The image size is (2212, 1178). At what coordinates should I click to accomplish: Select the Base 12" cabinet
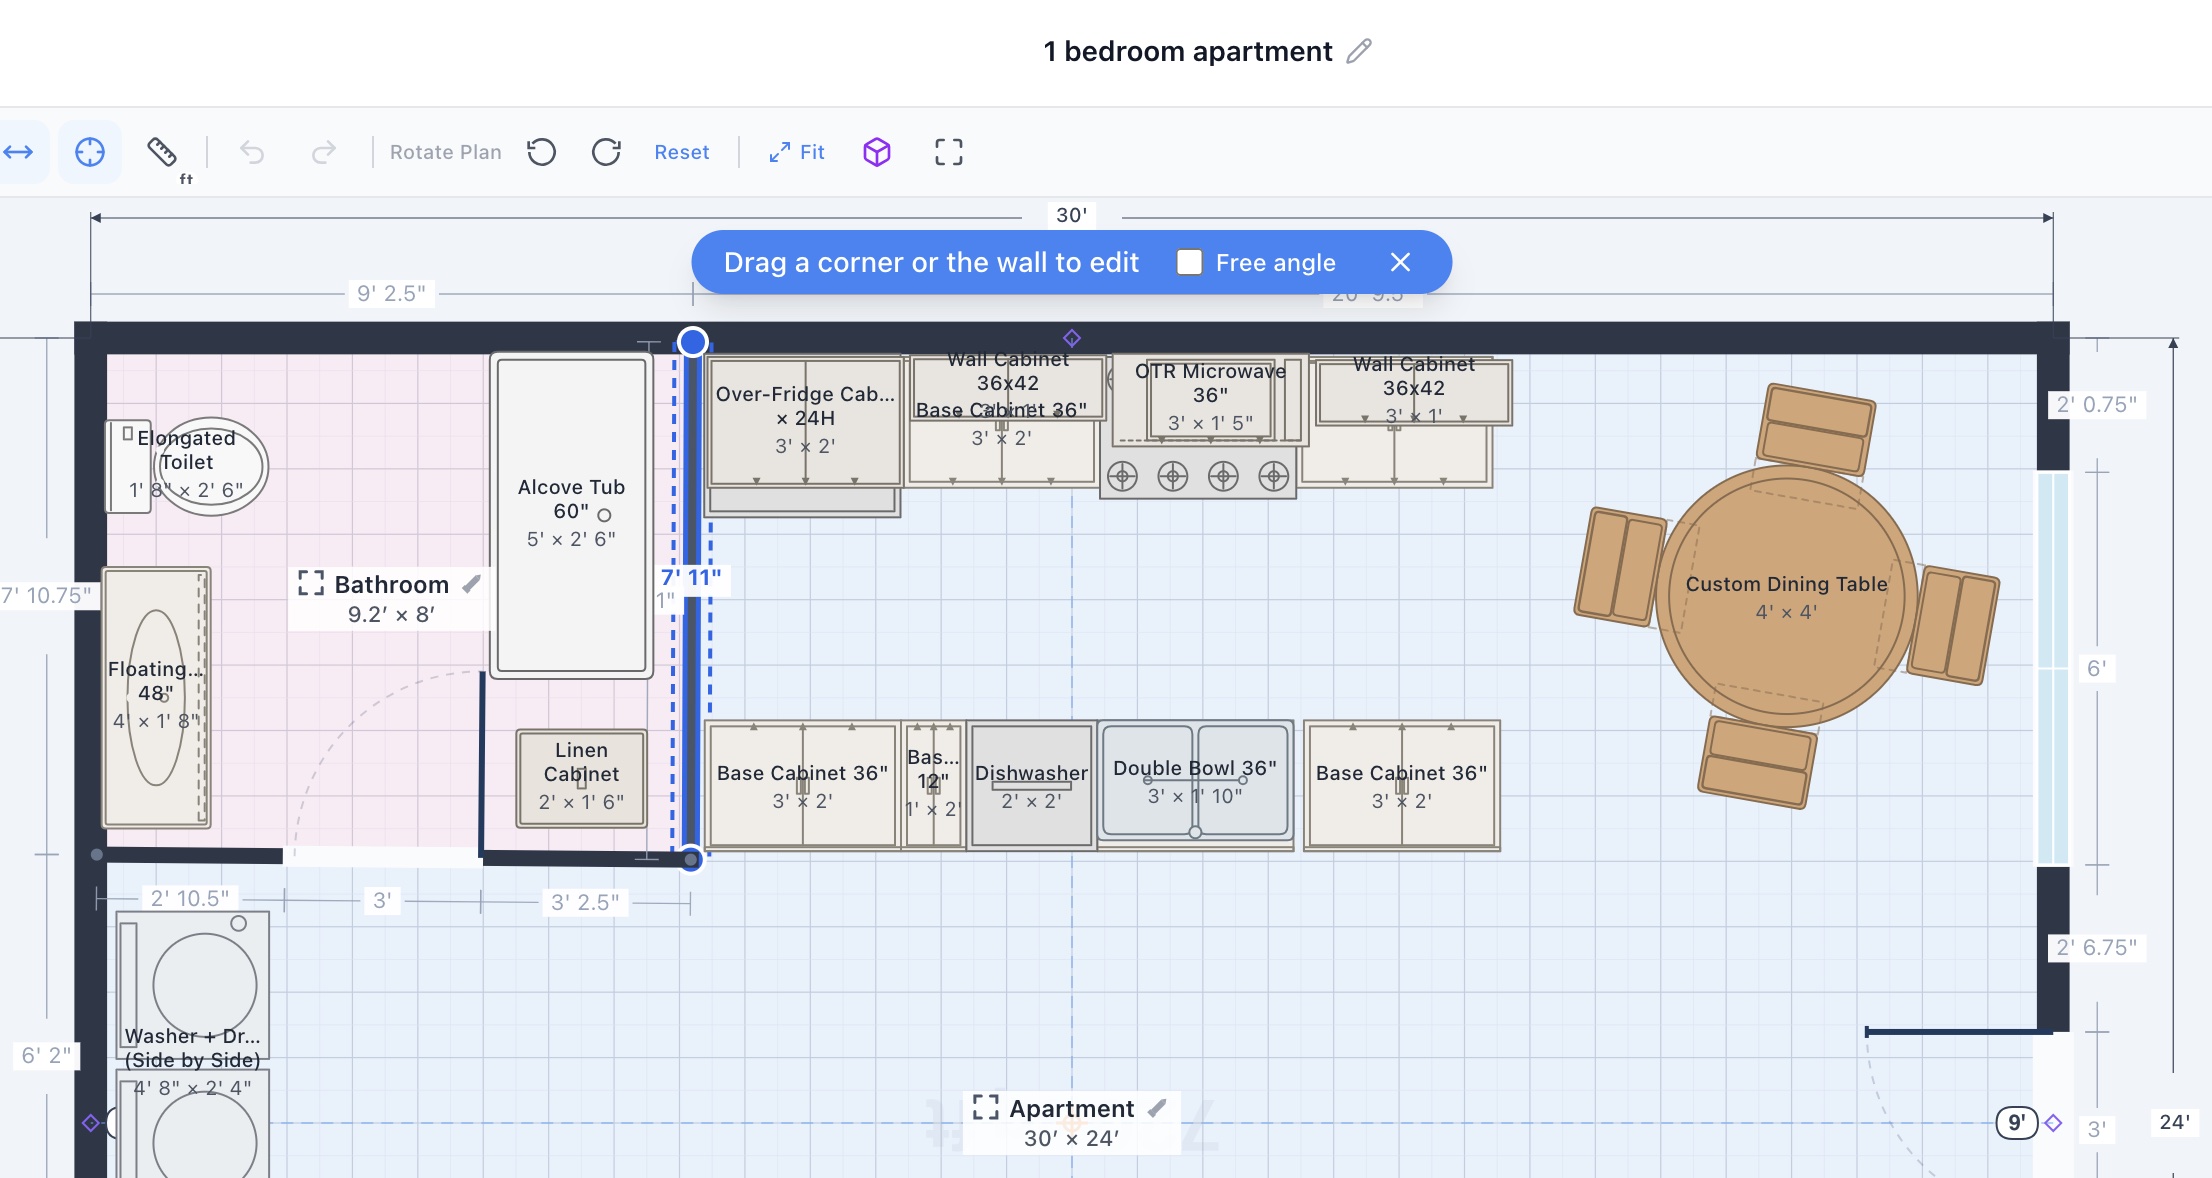(x=933, y=786)
